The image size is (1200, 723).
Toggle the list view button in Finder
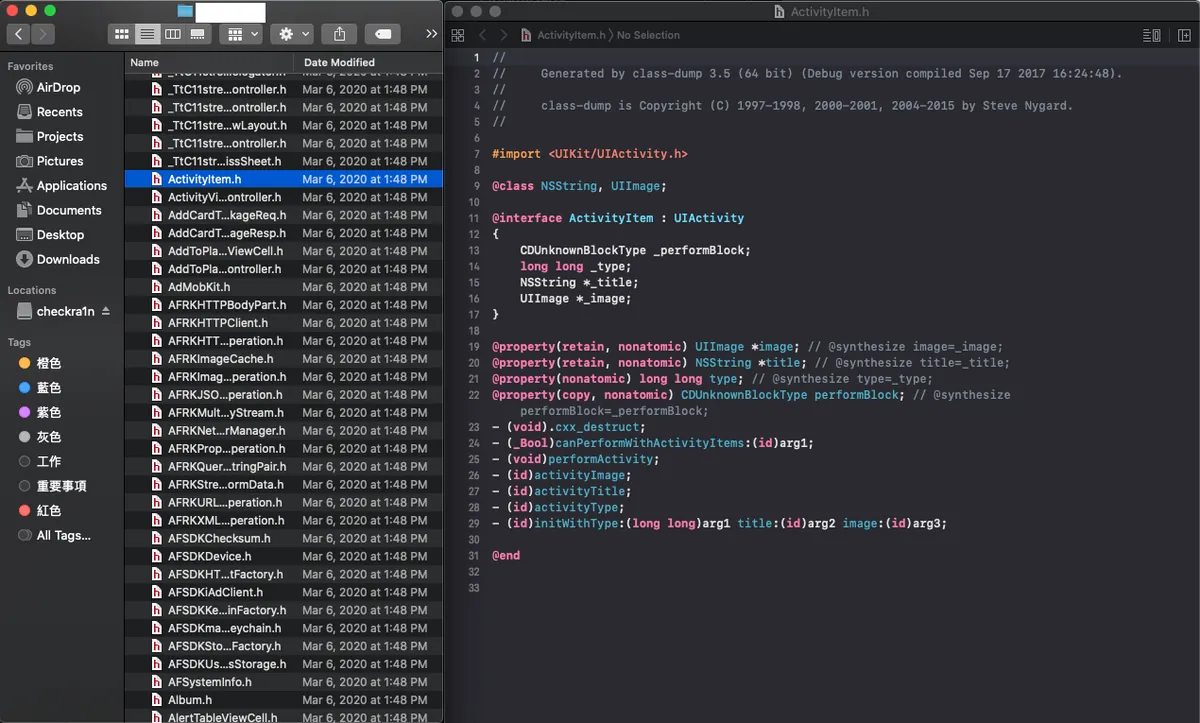[147, 34]
